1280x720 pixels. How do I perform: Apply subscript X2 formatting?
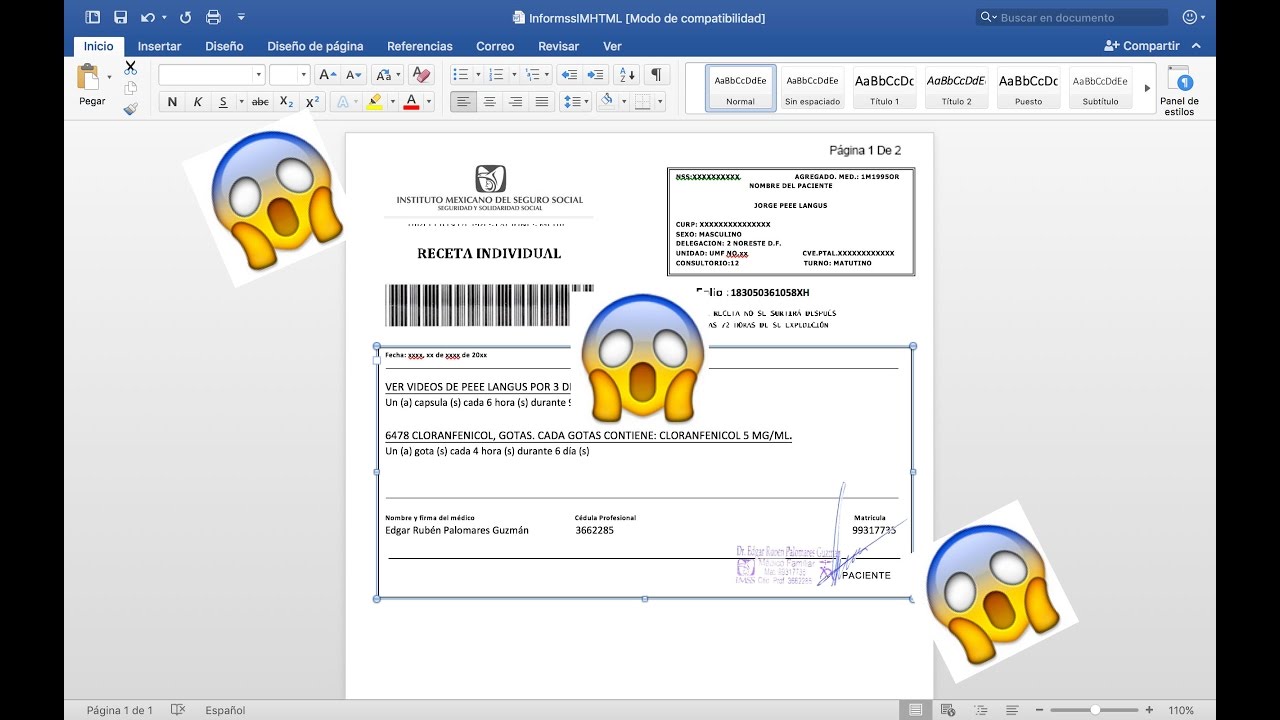286,102
